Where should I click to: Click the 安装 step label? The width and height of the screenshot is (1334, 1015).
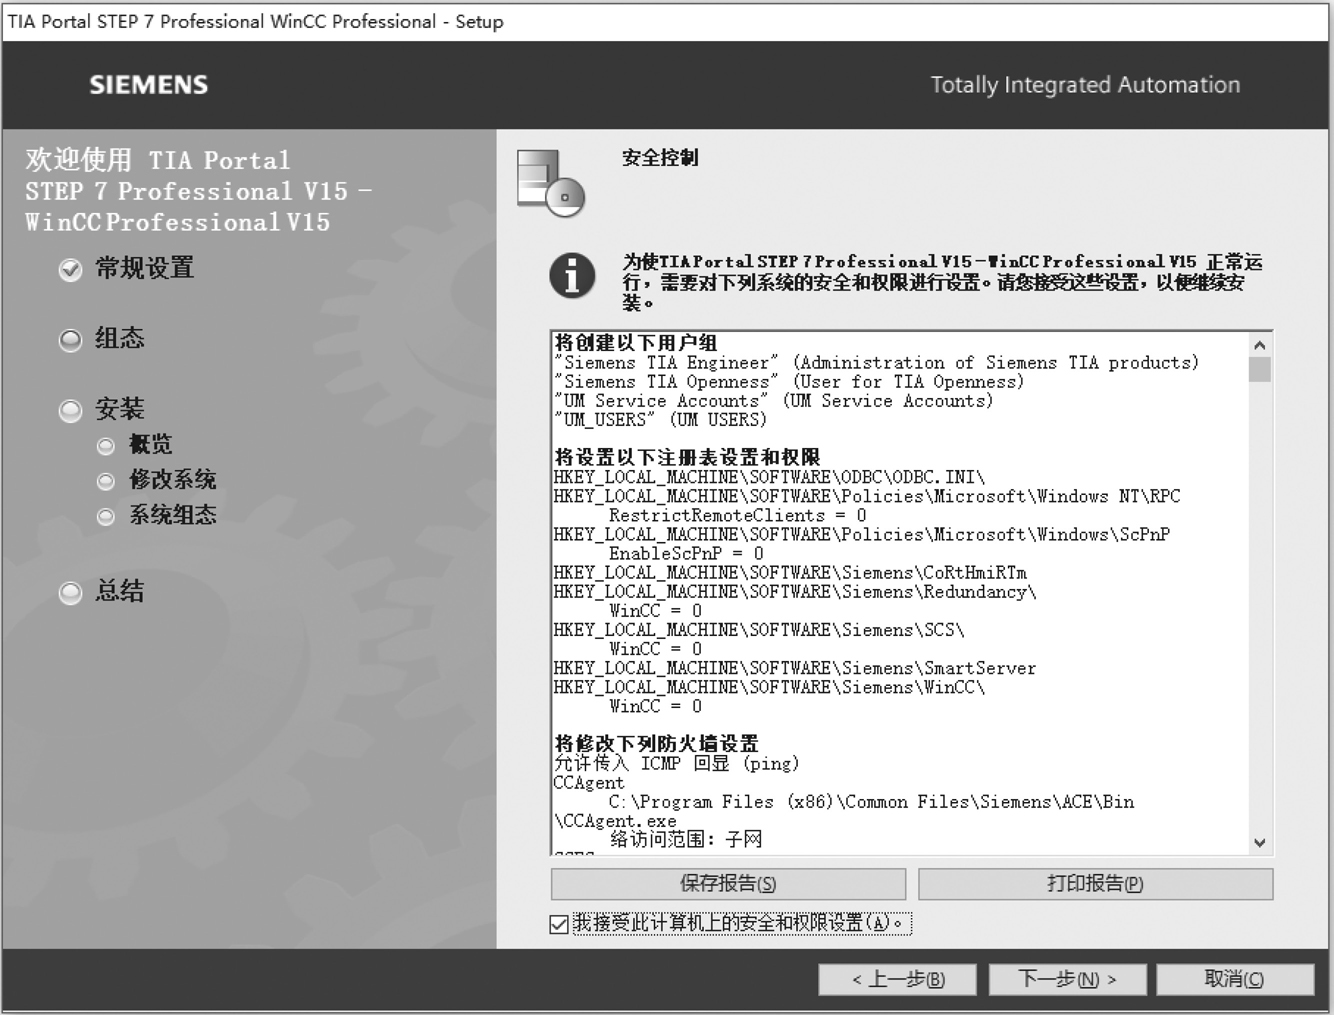click(x=119, y=409)
